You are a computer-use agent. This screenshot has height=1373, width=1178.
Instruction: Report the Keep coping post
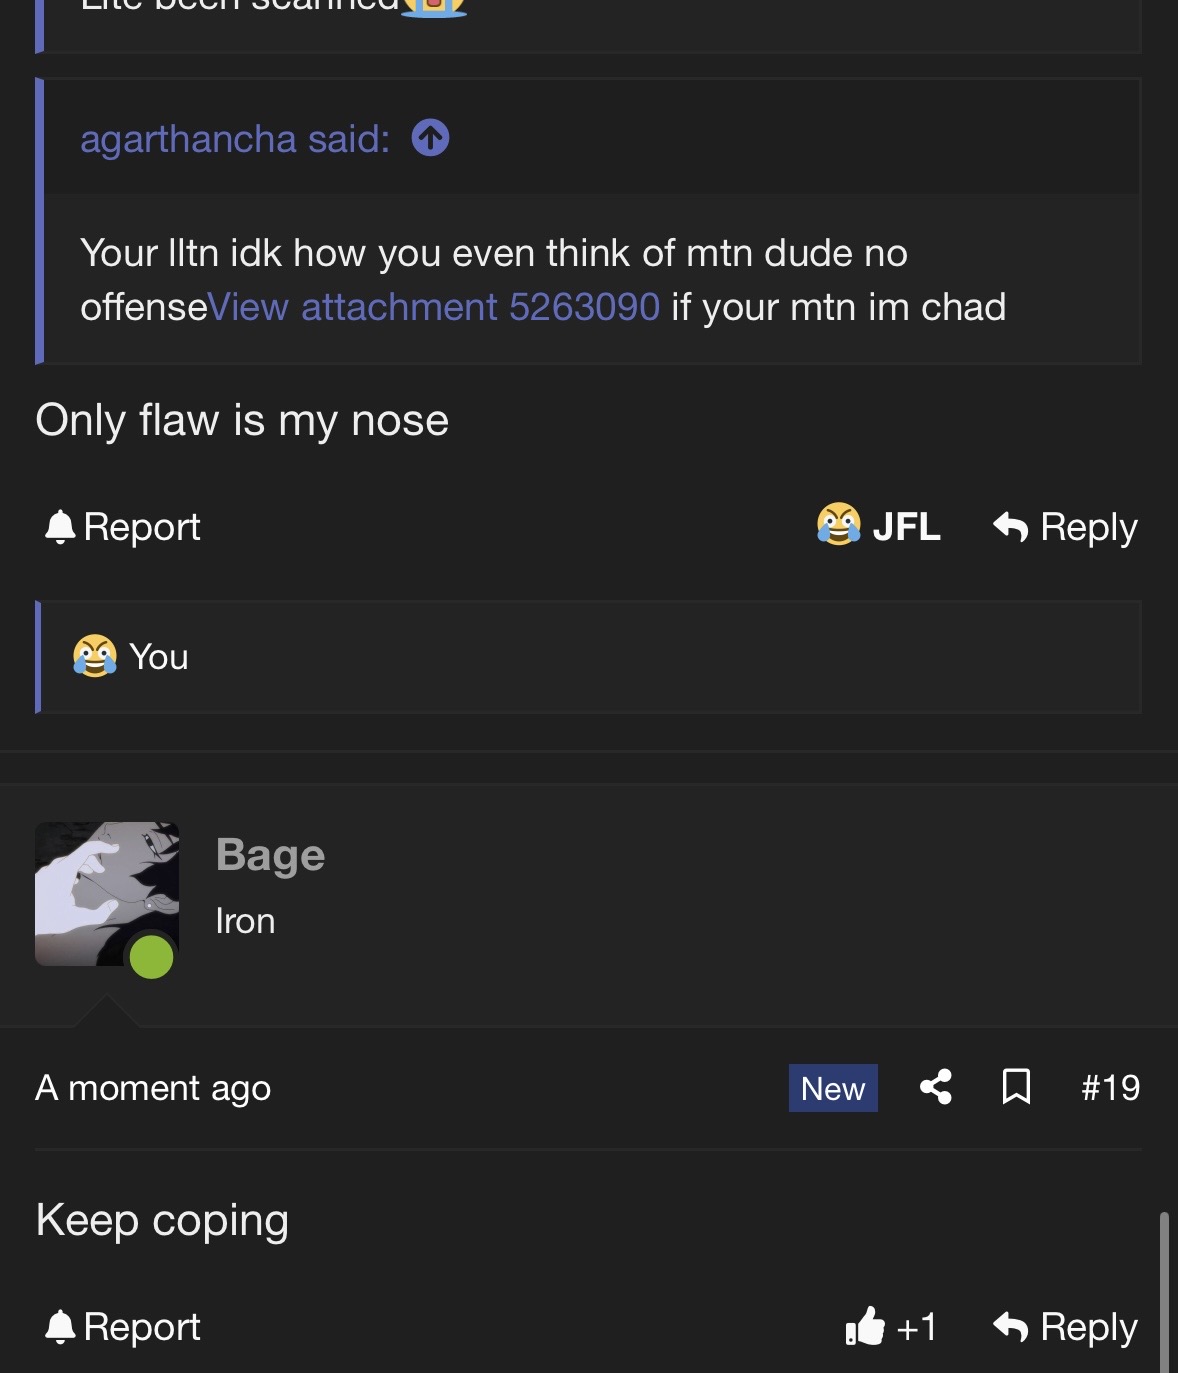123,1326
